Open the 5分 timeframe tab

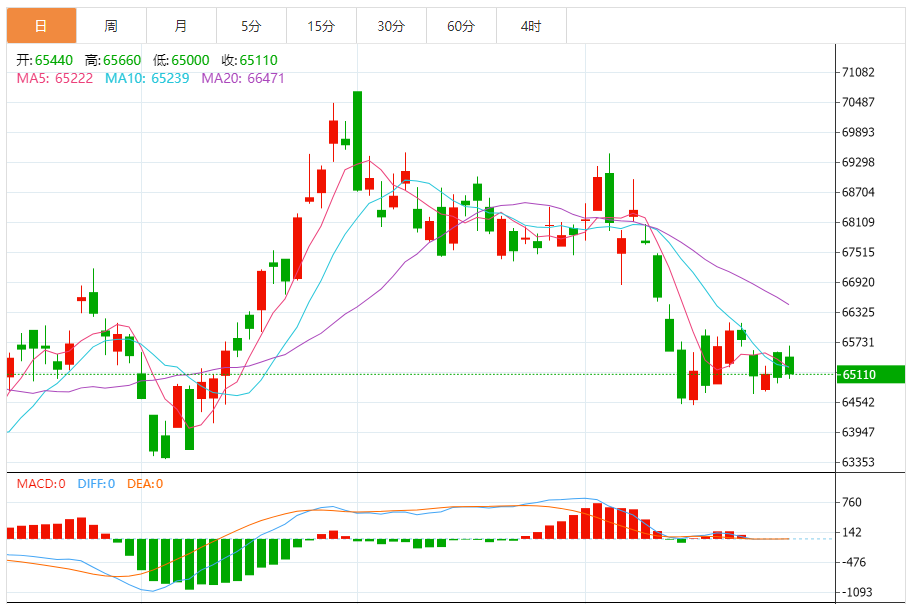[x=251, y=26]
